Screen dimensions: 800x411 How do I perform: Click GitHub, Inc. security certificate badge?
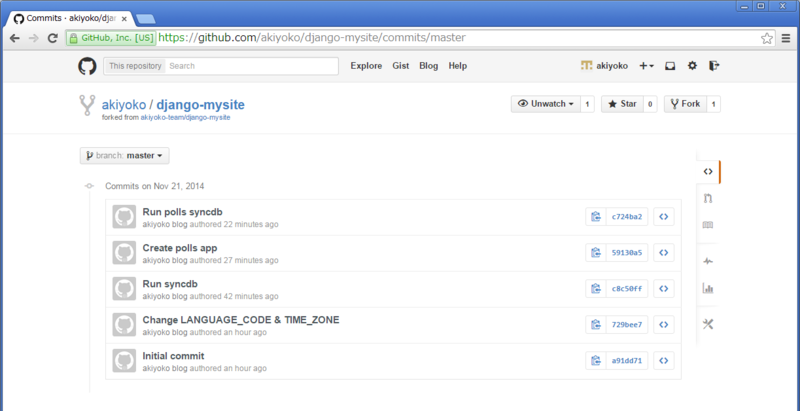tap(111, 38)
